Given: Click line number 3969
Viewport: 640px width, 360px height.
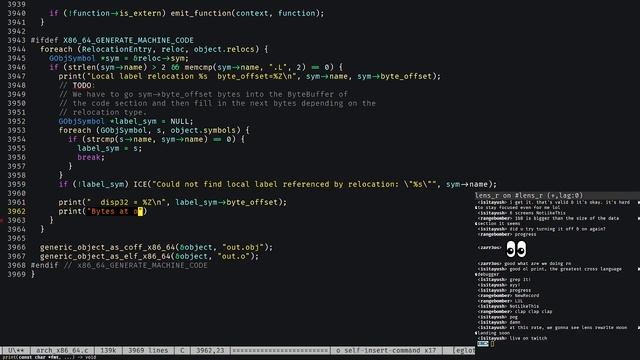Looking at the screenshot, I should pos(16,274).
